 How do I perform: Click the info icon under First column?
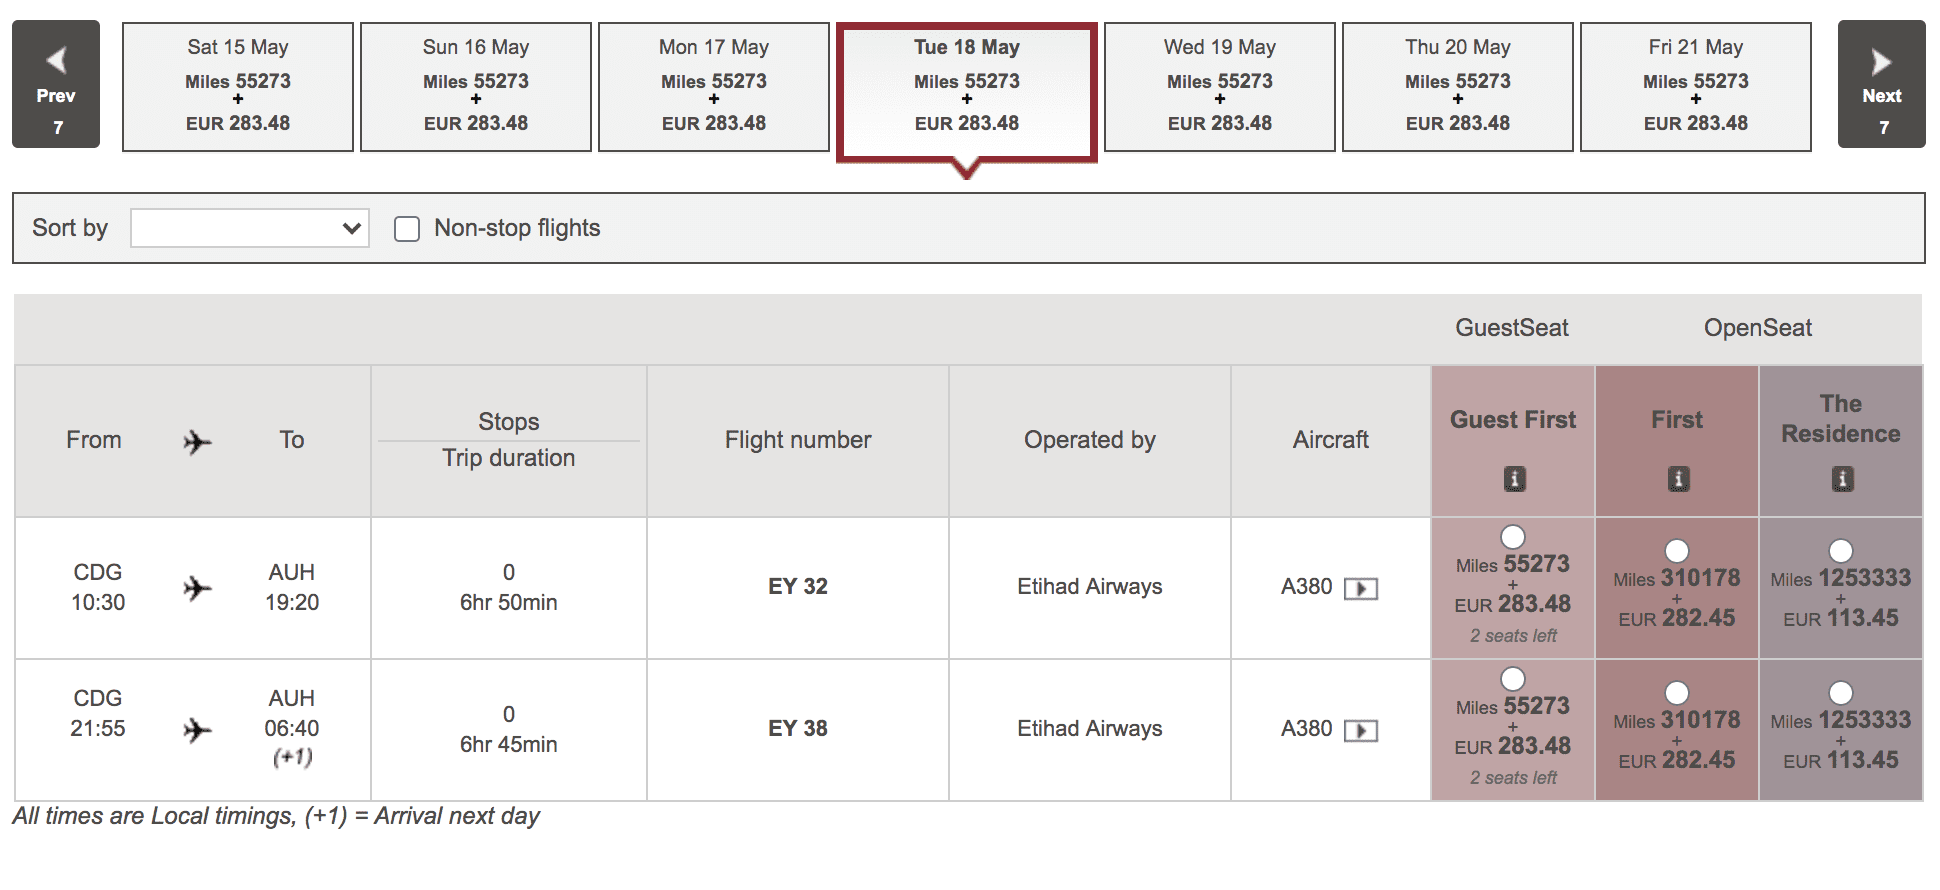pyautogui.click(x=1676, y=479)
